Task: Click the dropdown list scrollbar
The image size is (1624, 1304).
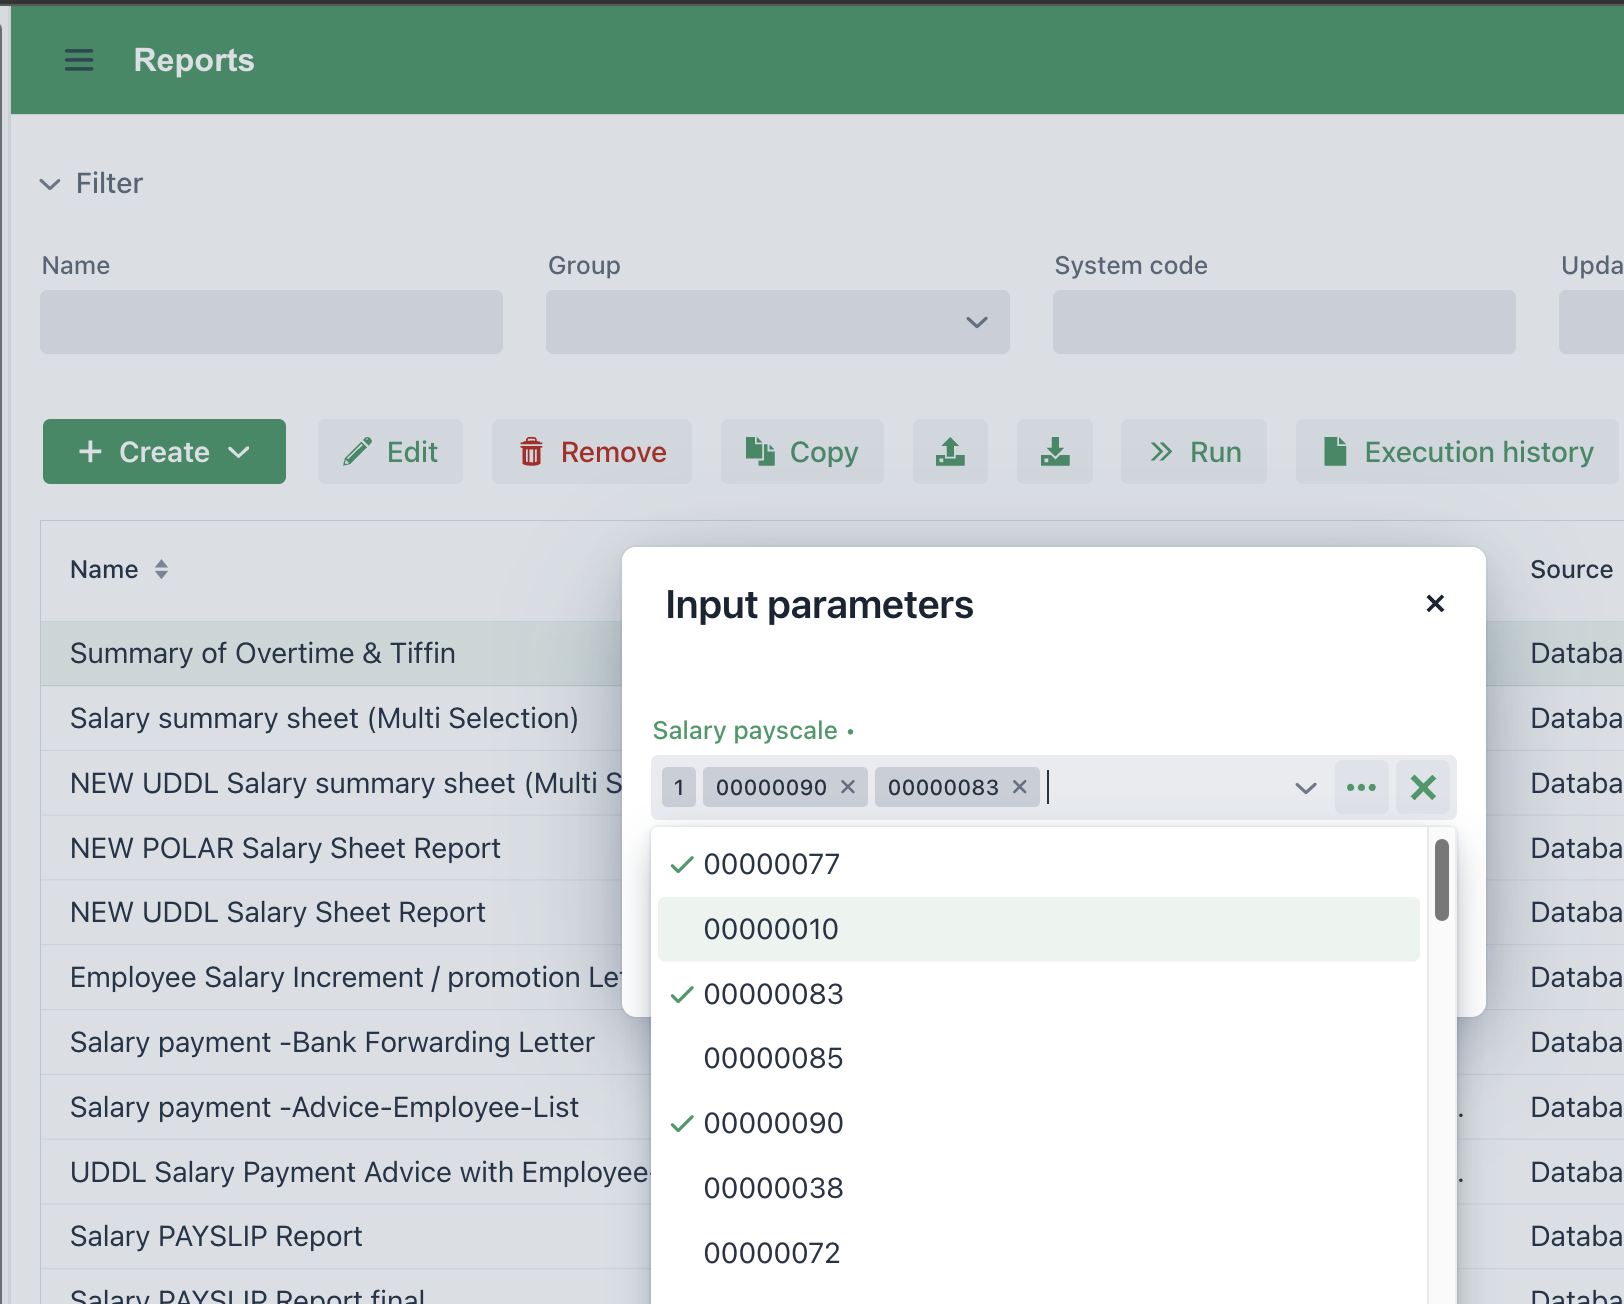Action: tap(1441, 880)
